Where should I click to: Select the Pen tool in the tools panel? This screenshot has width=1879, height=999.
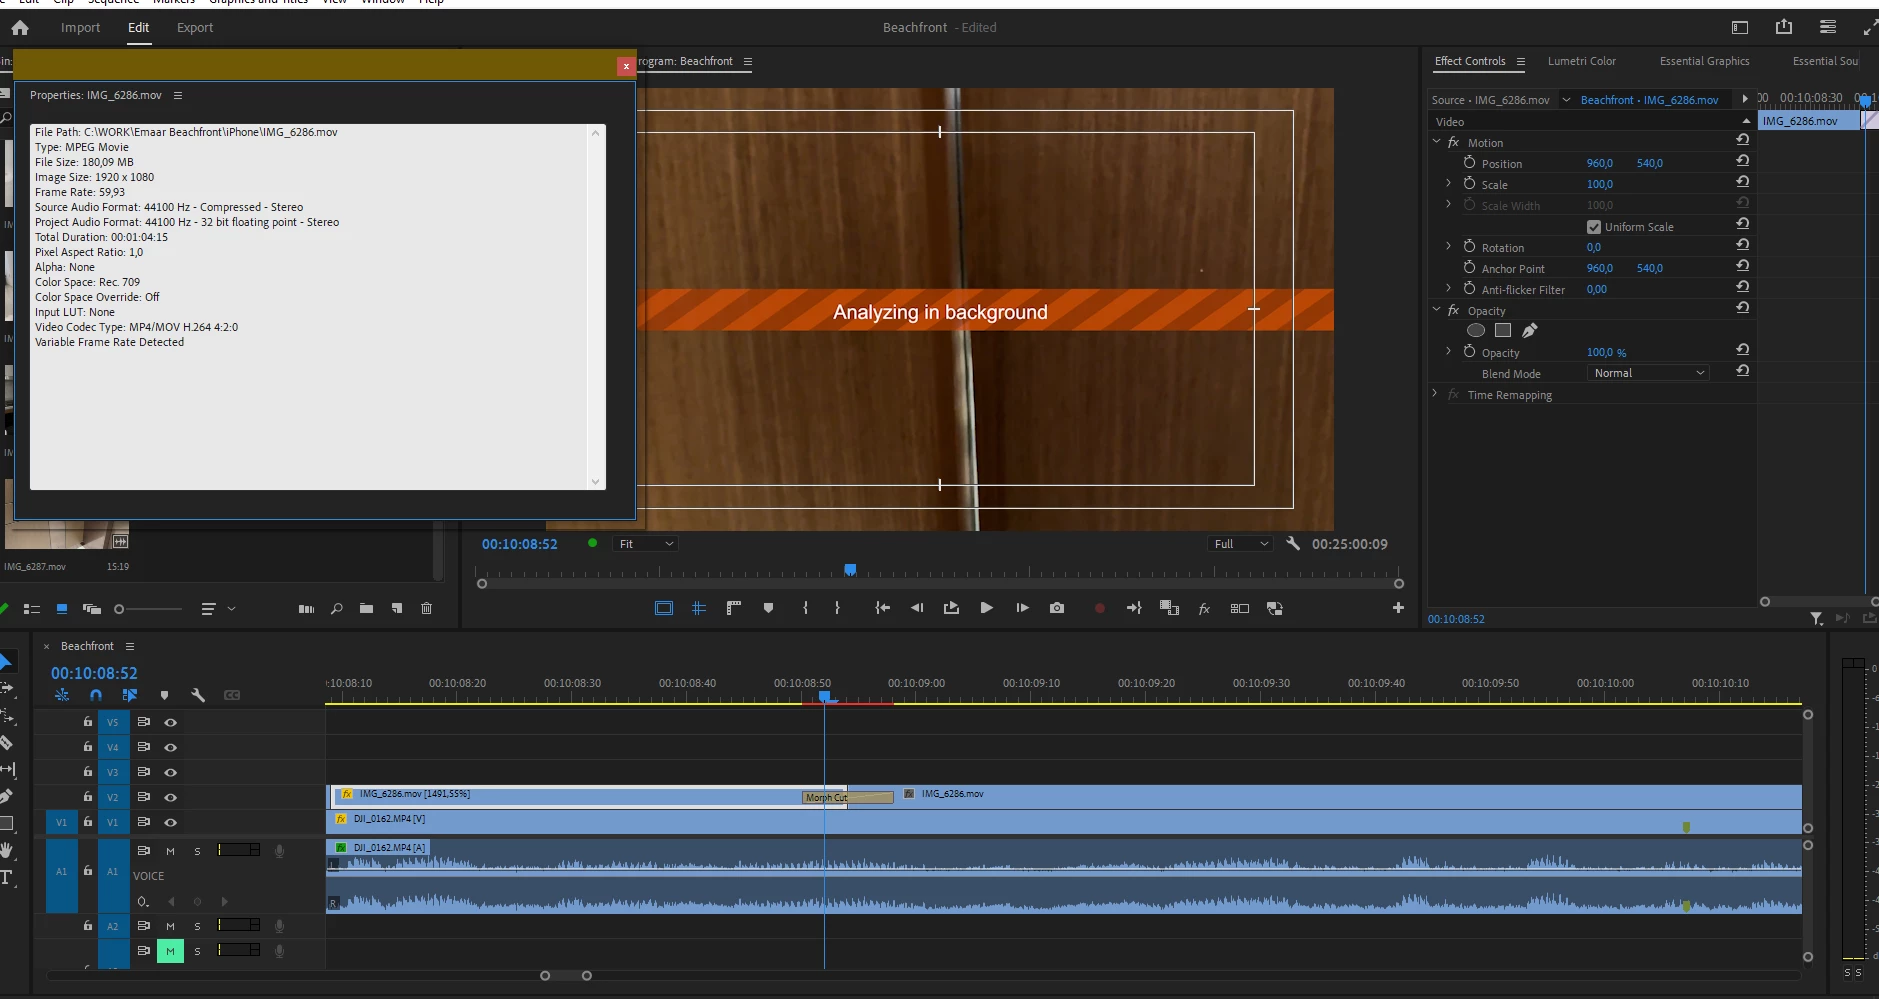coord(5,796)
